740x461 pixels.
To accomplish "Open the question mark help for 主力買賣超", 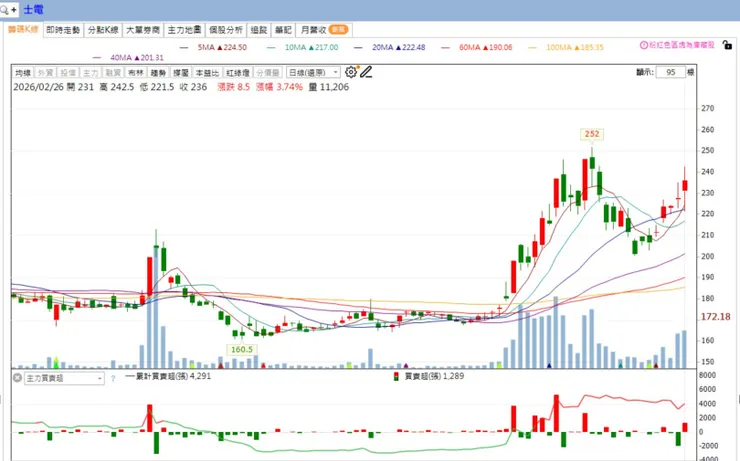I will [x=113, y=378].
